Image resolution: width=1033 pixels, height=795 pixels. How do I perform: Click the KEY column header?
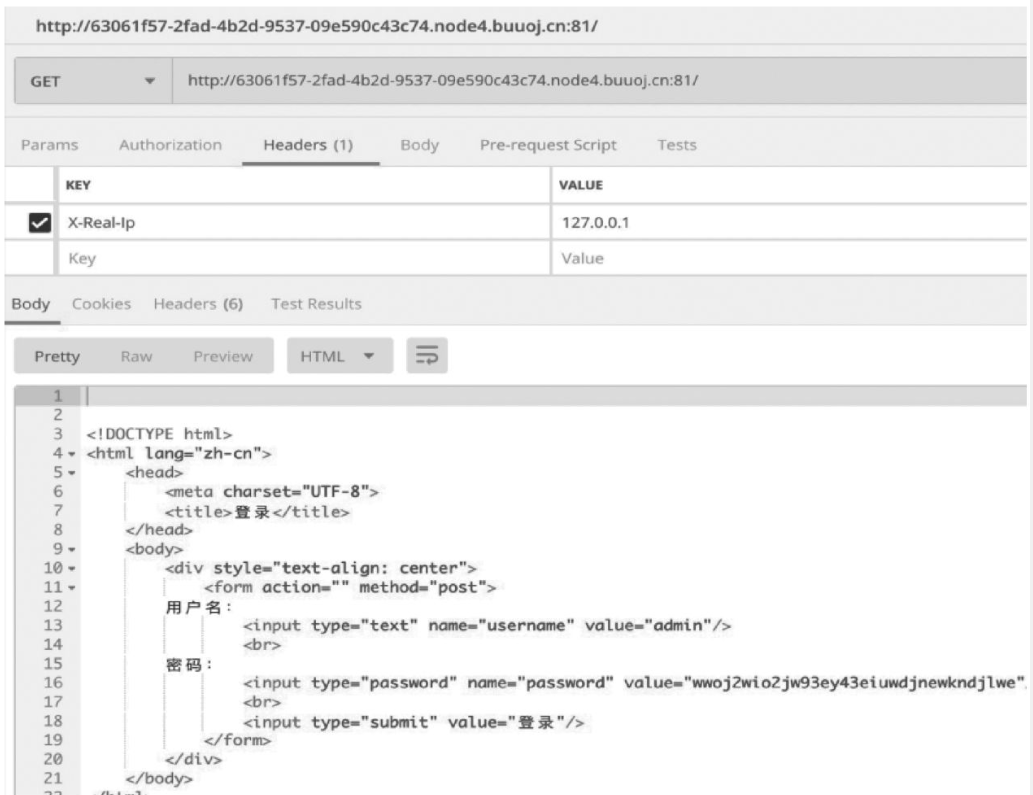tap(78, 185)
